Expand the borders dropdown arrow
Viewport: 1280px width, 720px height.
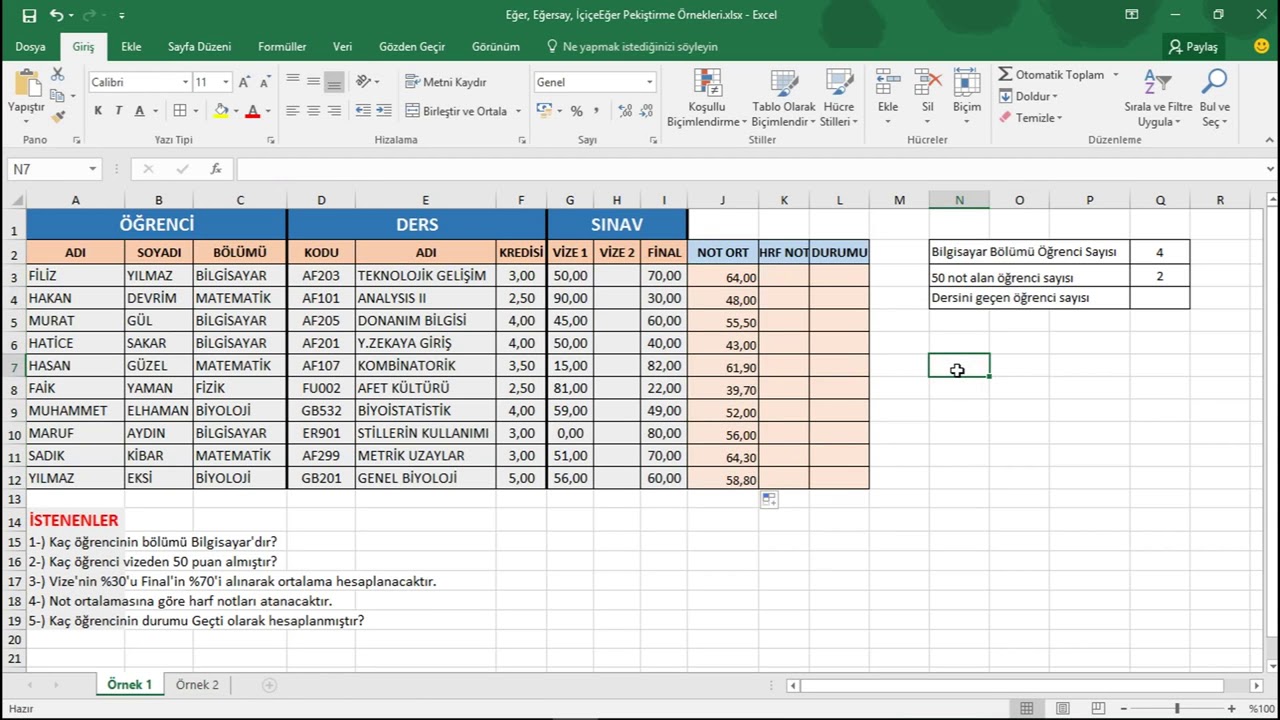[x=196, y=111]
